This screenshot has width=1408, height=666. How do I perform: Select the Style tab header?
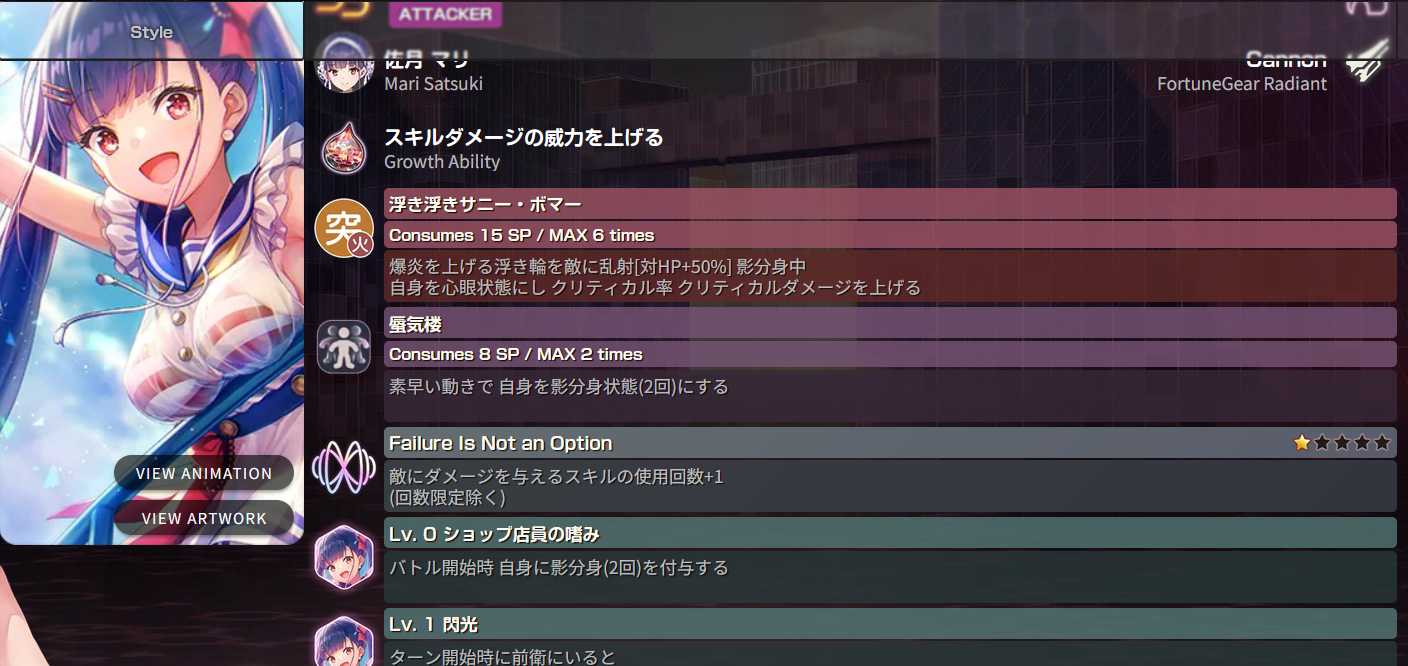152,31
